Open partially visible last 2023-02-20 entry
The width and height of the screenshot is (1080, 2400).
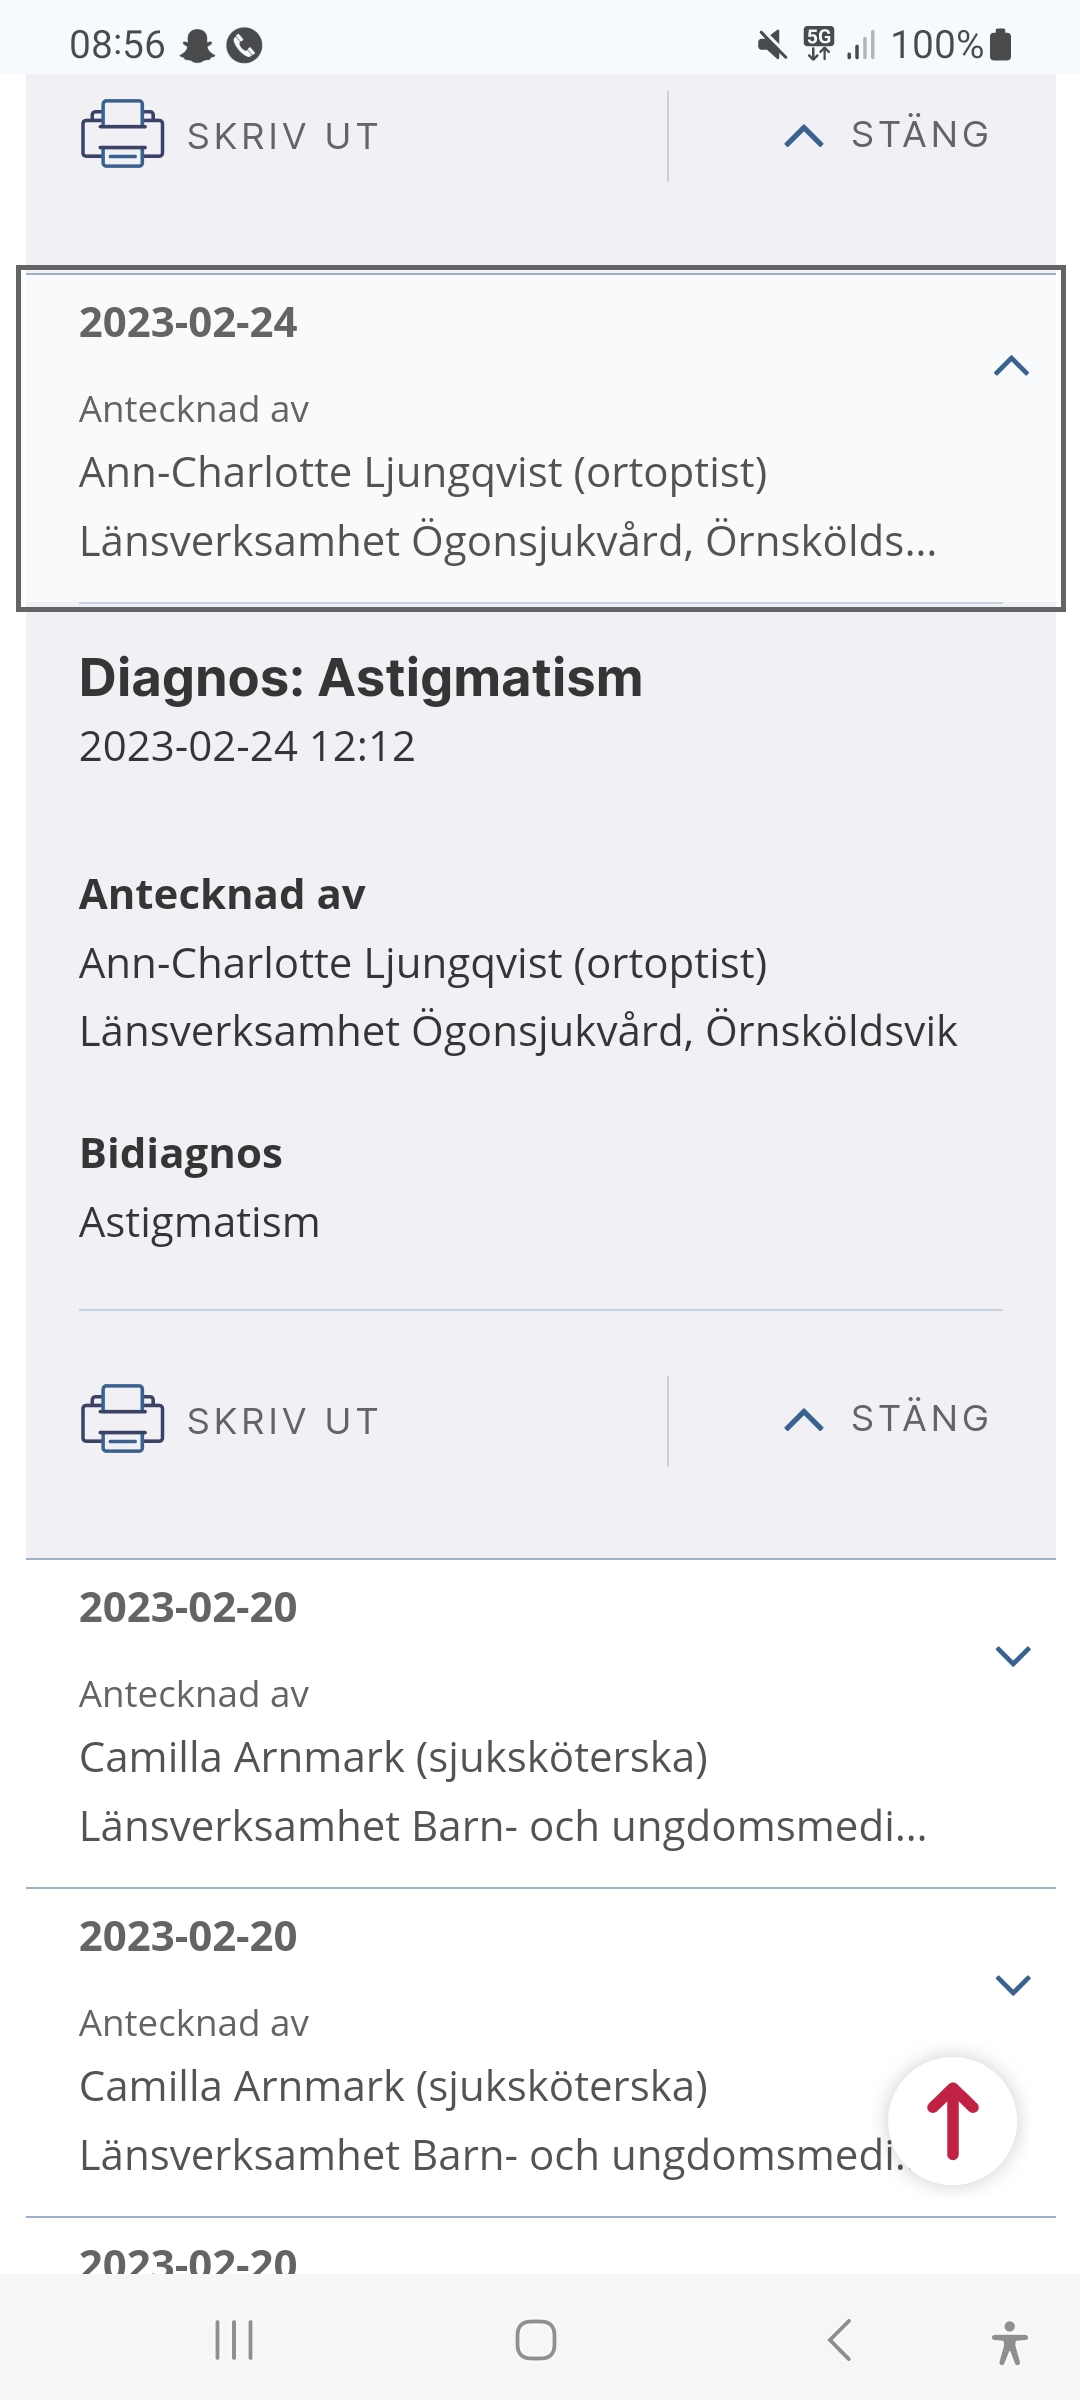(188, 2258)
